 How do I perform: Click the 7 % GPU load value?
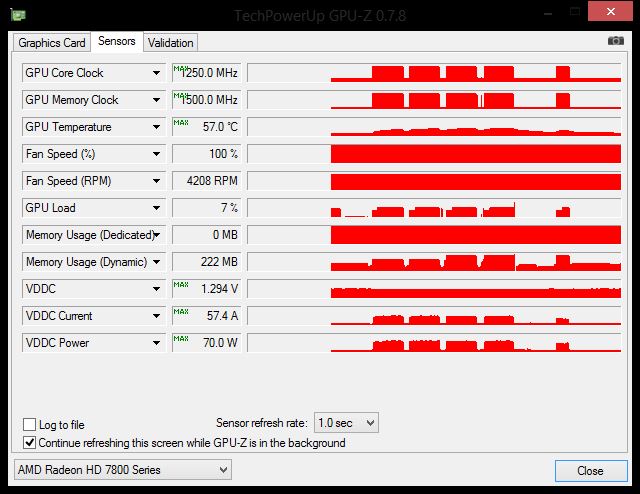coord(207,208)
